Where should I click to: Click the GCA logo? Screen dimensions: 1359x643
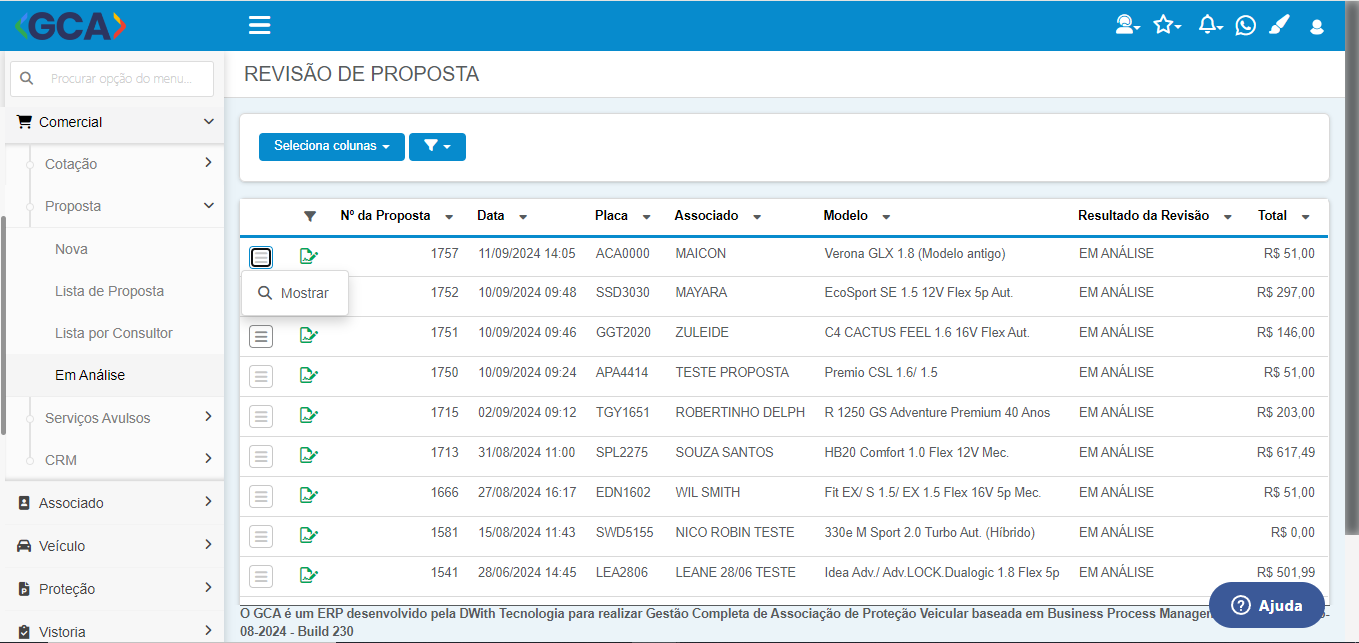(x=70, y=25)
